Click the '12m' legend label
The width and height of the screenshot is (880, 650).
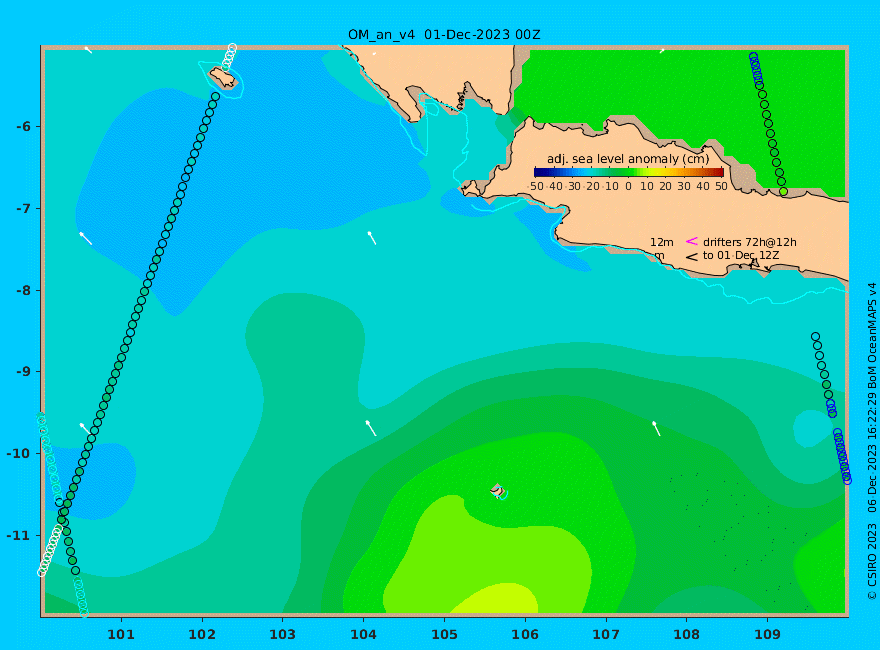point(662,242)
